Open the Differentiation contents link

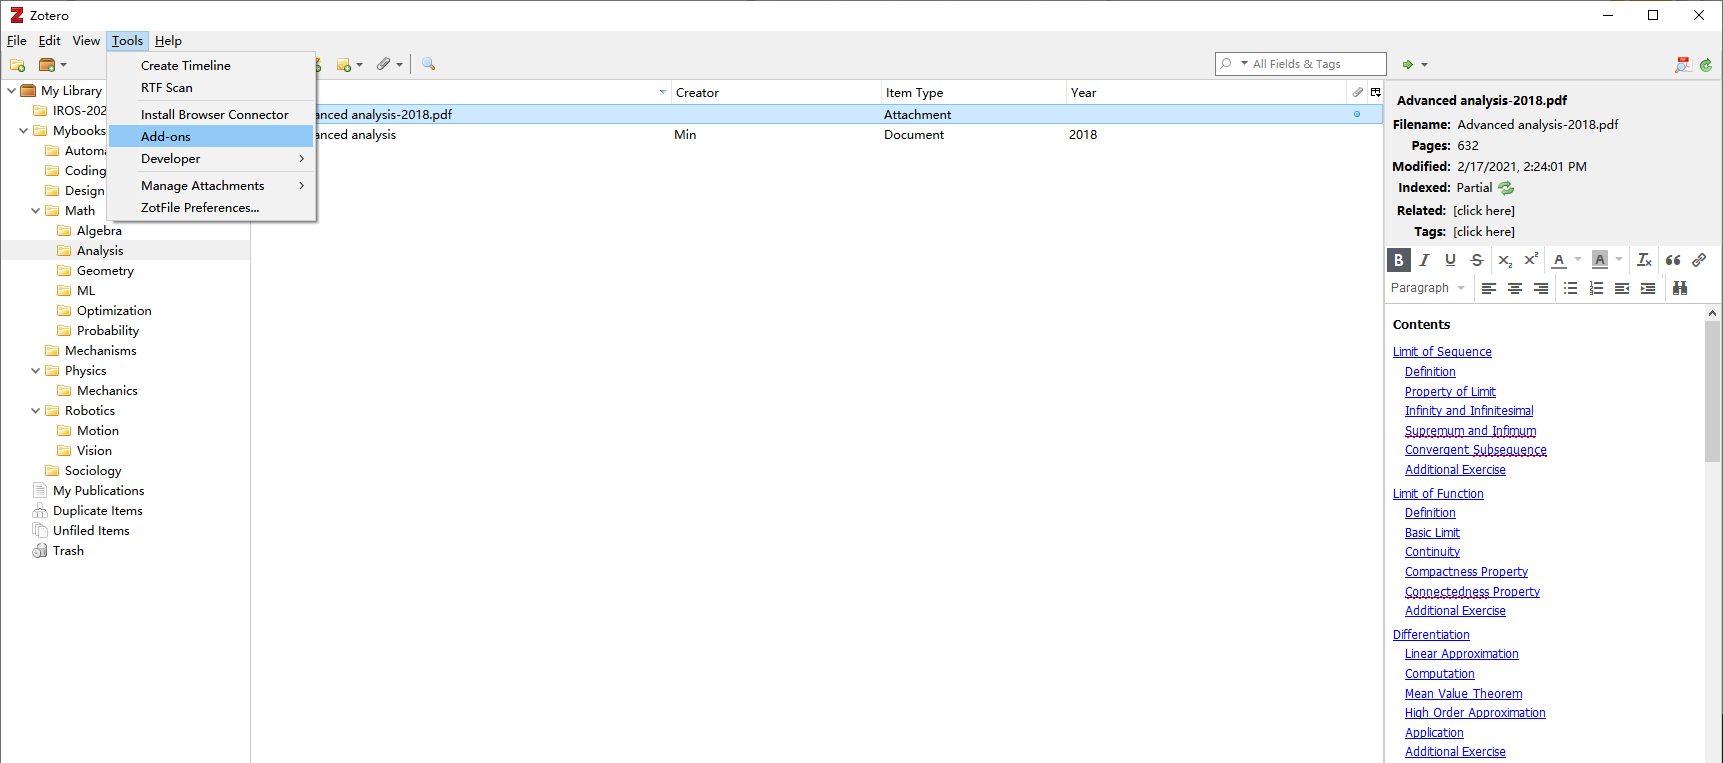click(x=1431, y=635)
